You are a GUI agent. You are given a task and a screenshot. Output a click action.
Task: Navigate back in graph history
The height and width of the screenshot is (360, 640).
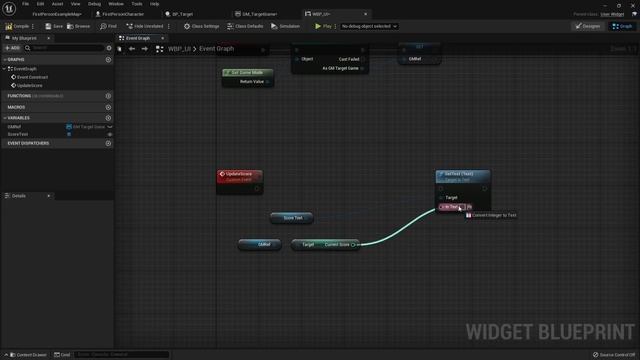click(132, 49)
